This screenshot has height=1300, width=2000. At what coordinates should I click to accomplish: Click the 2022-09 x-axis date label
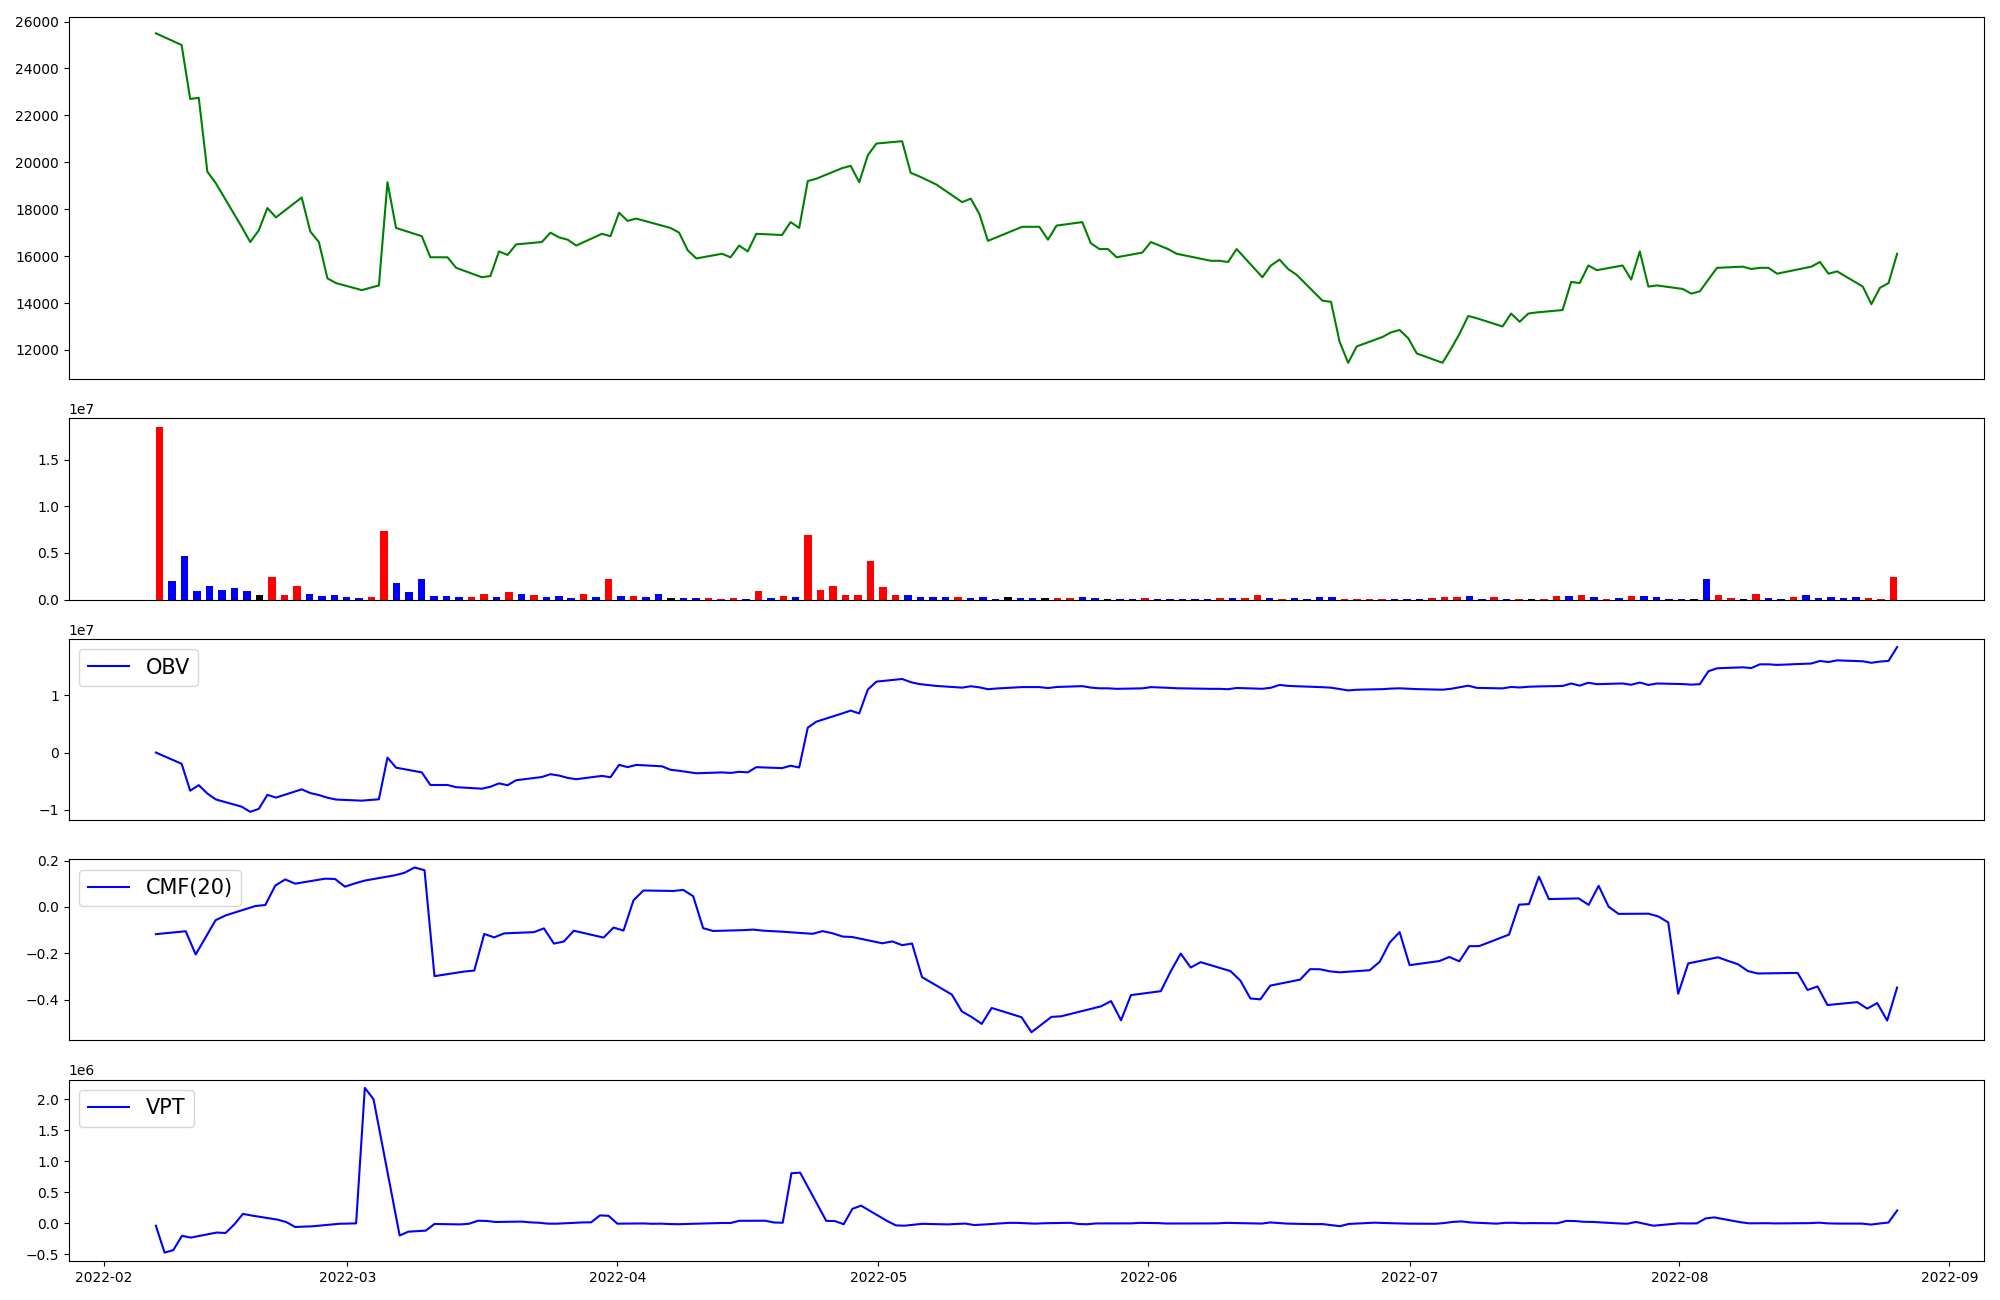click(1949, 1277)
